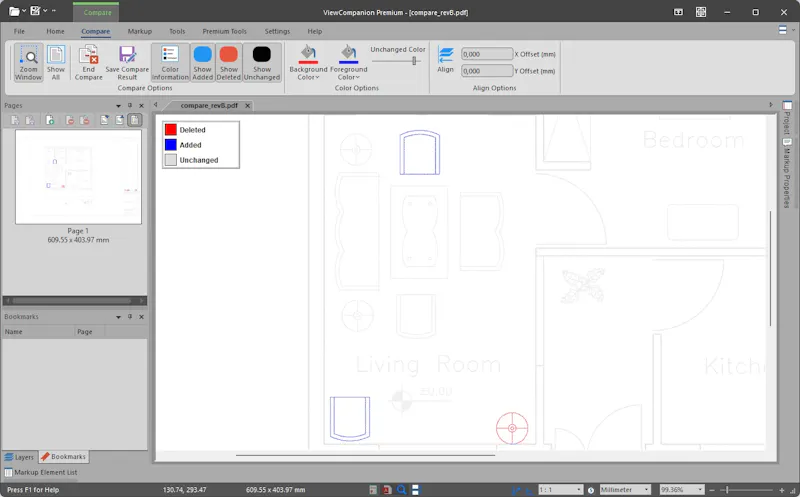
Task: Click the page rotate icon with blue down arrow
Action: pyautogui.click(x=104, y=120)
